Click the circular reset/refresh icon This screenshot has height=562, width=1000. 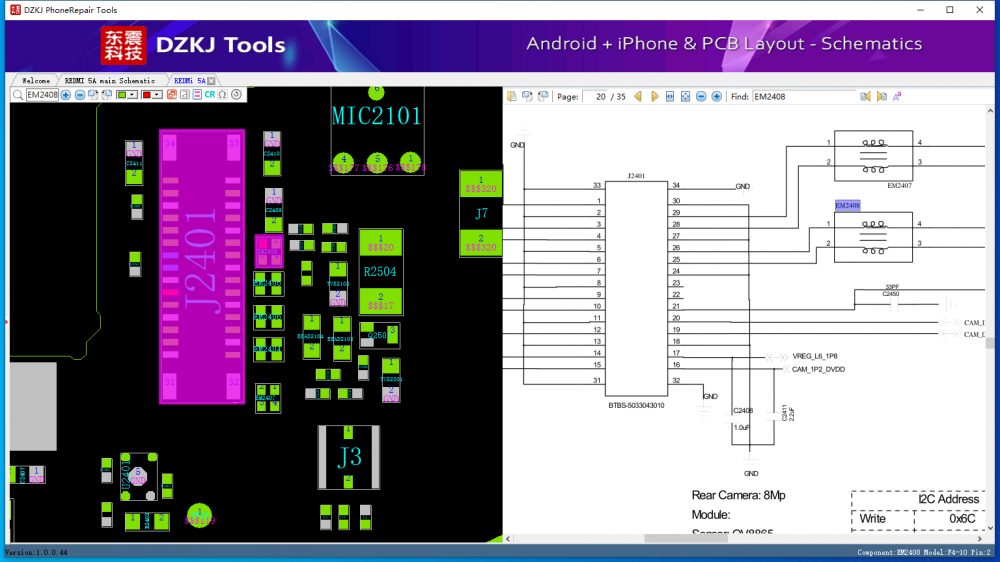(x=237, y=95)
